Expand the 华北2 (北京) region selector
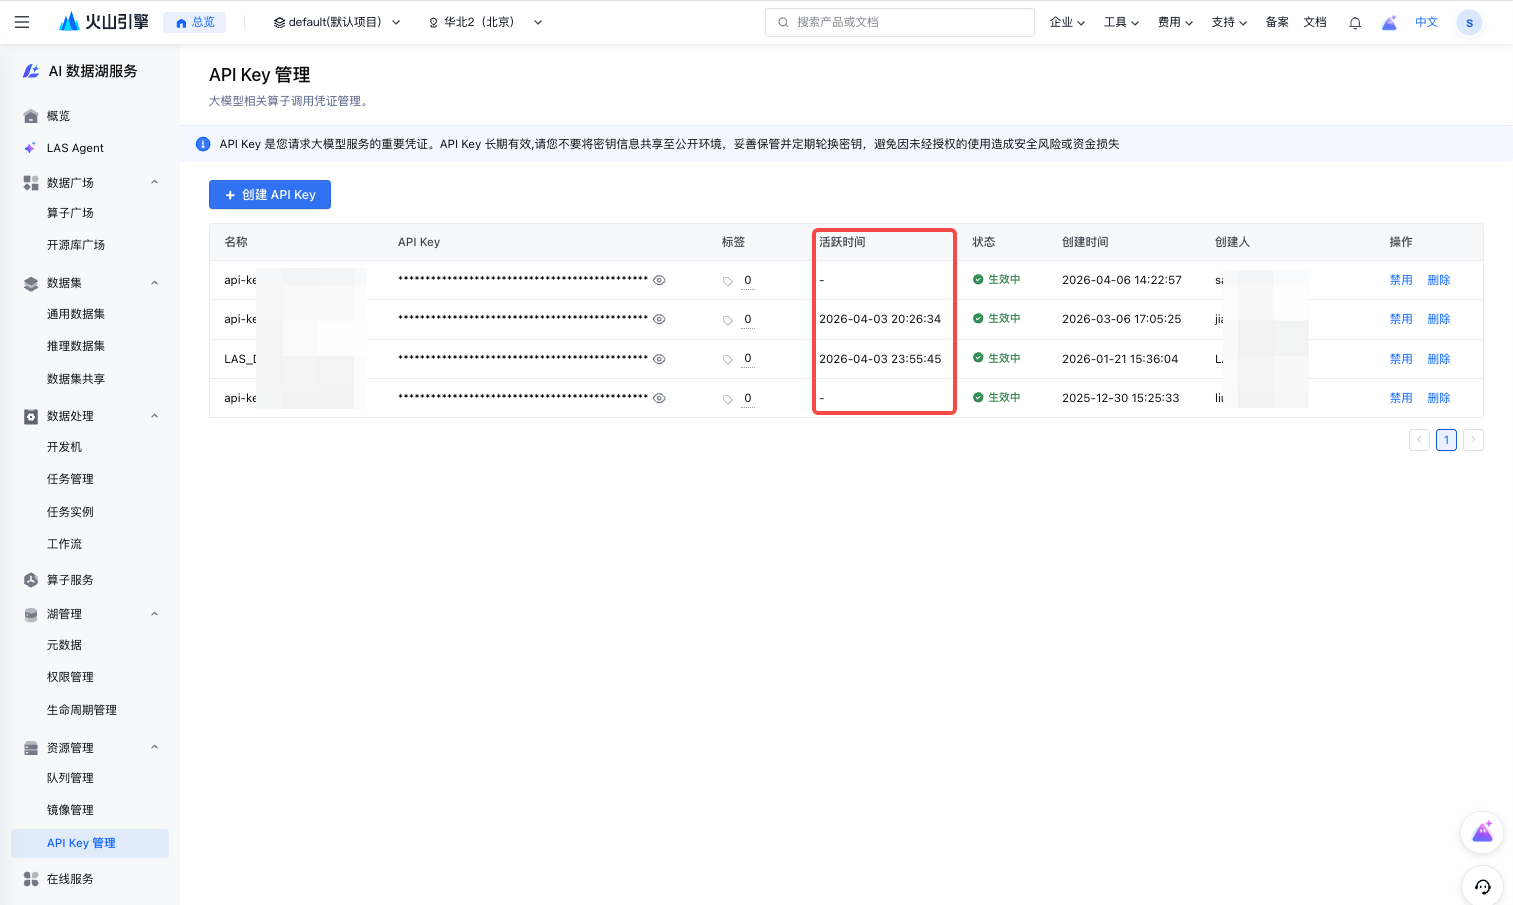Image resolution: width=1513 pixels, height=905 pixels. tap(485, 22)
